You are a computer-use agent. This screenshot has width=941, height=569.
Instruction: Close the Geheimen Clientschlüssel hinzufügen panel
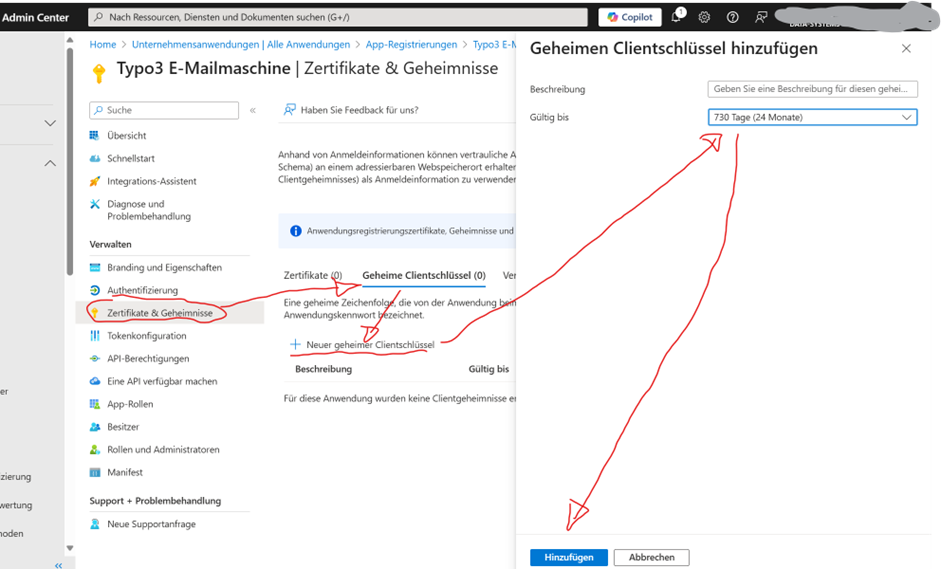pyautogui.click(x=906, y=49)
